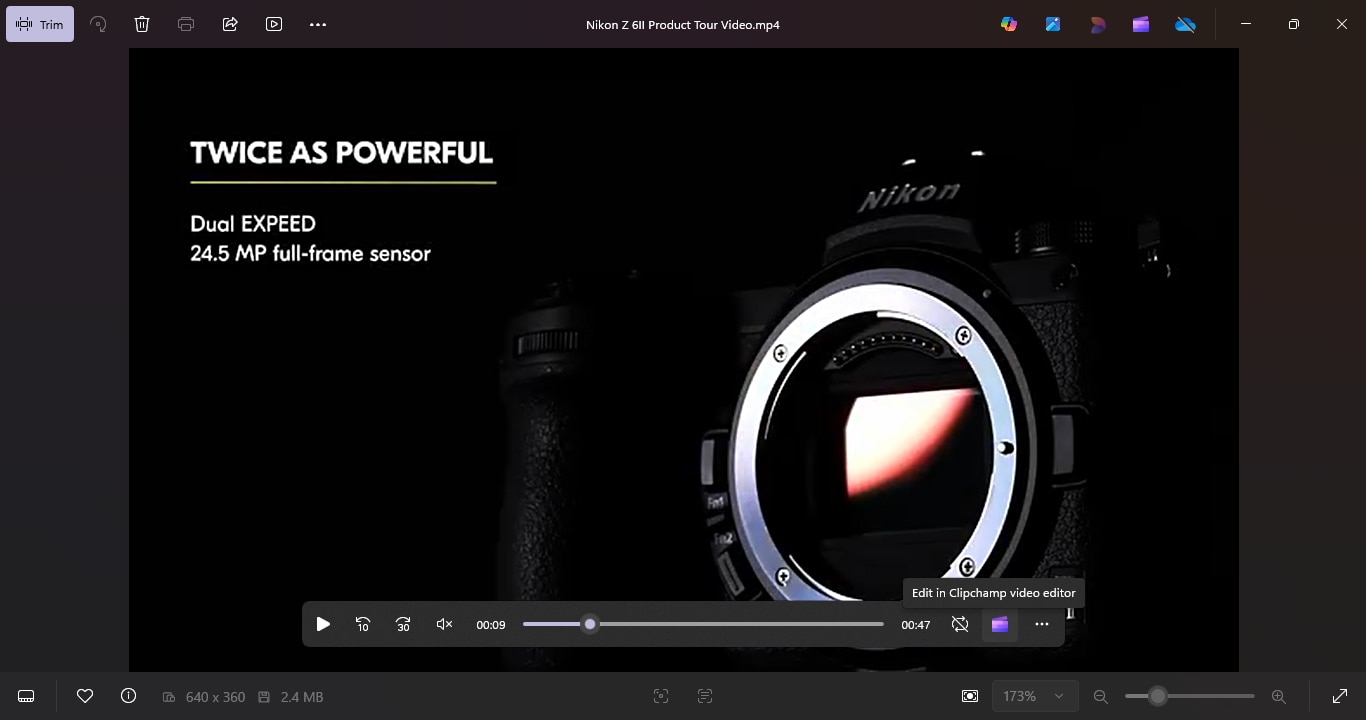1366x720 pixels.
Task: Click the file title Nikon Z 6II Product Tour Video.mp4
Action: 683,25
